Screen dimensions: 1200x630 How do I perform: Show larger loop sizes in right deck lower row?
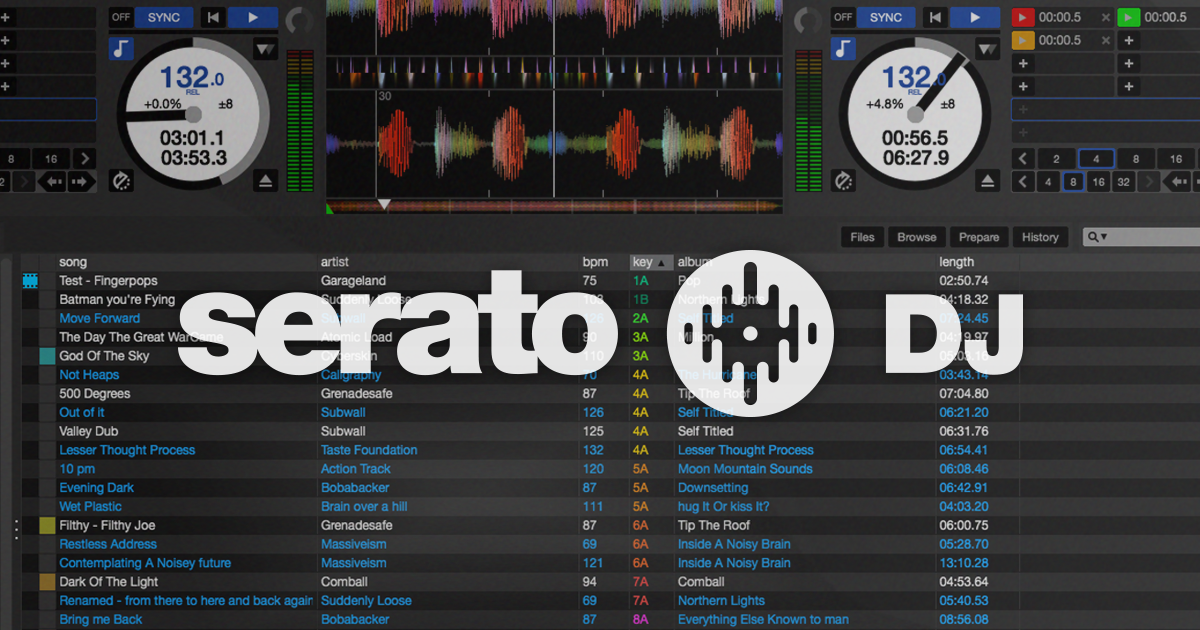click(1150, 181)
